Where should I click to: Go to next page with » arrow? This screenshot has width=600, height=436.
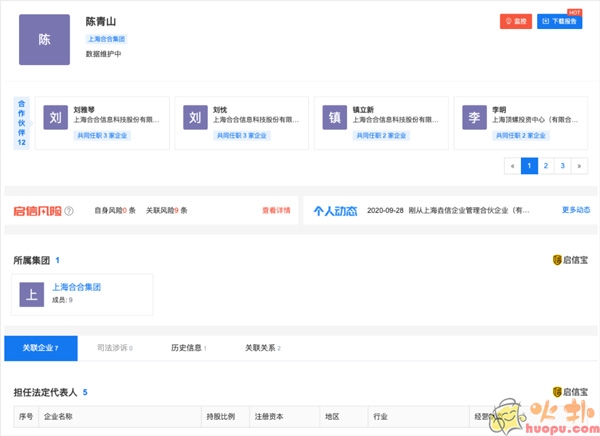(579, 166)
